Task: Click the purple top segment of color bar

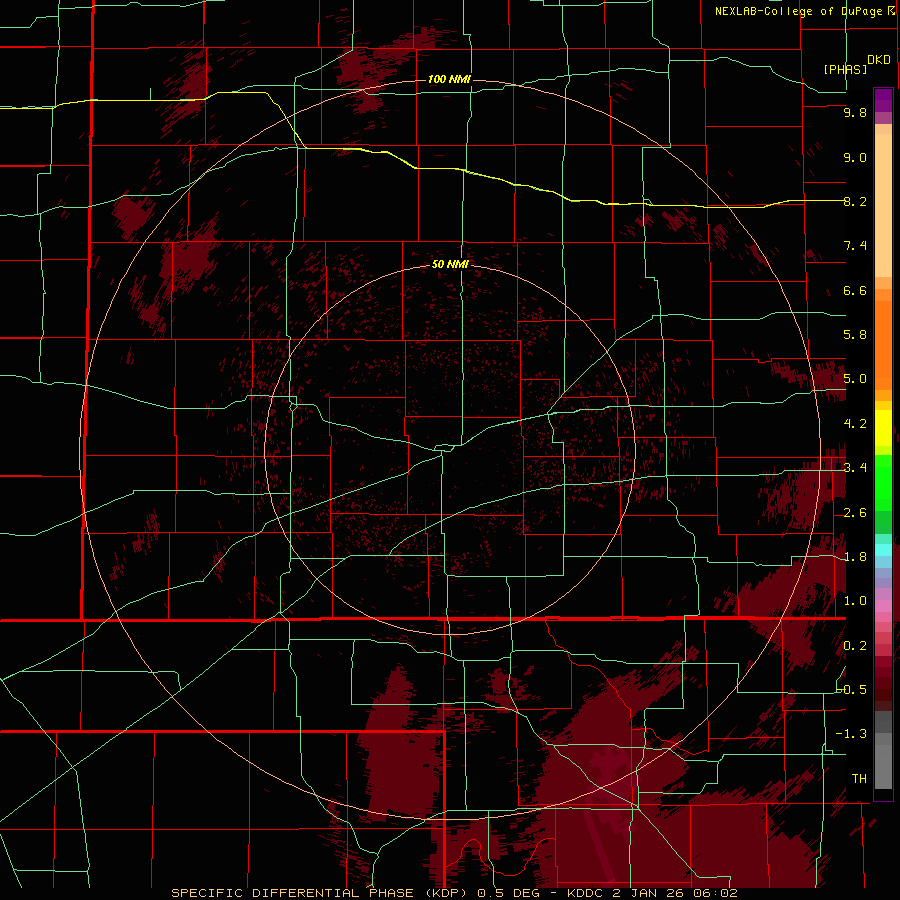Action: [883, 100]
